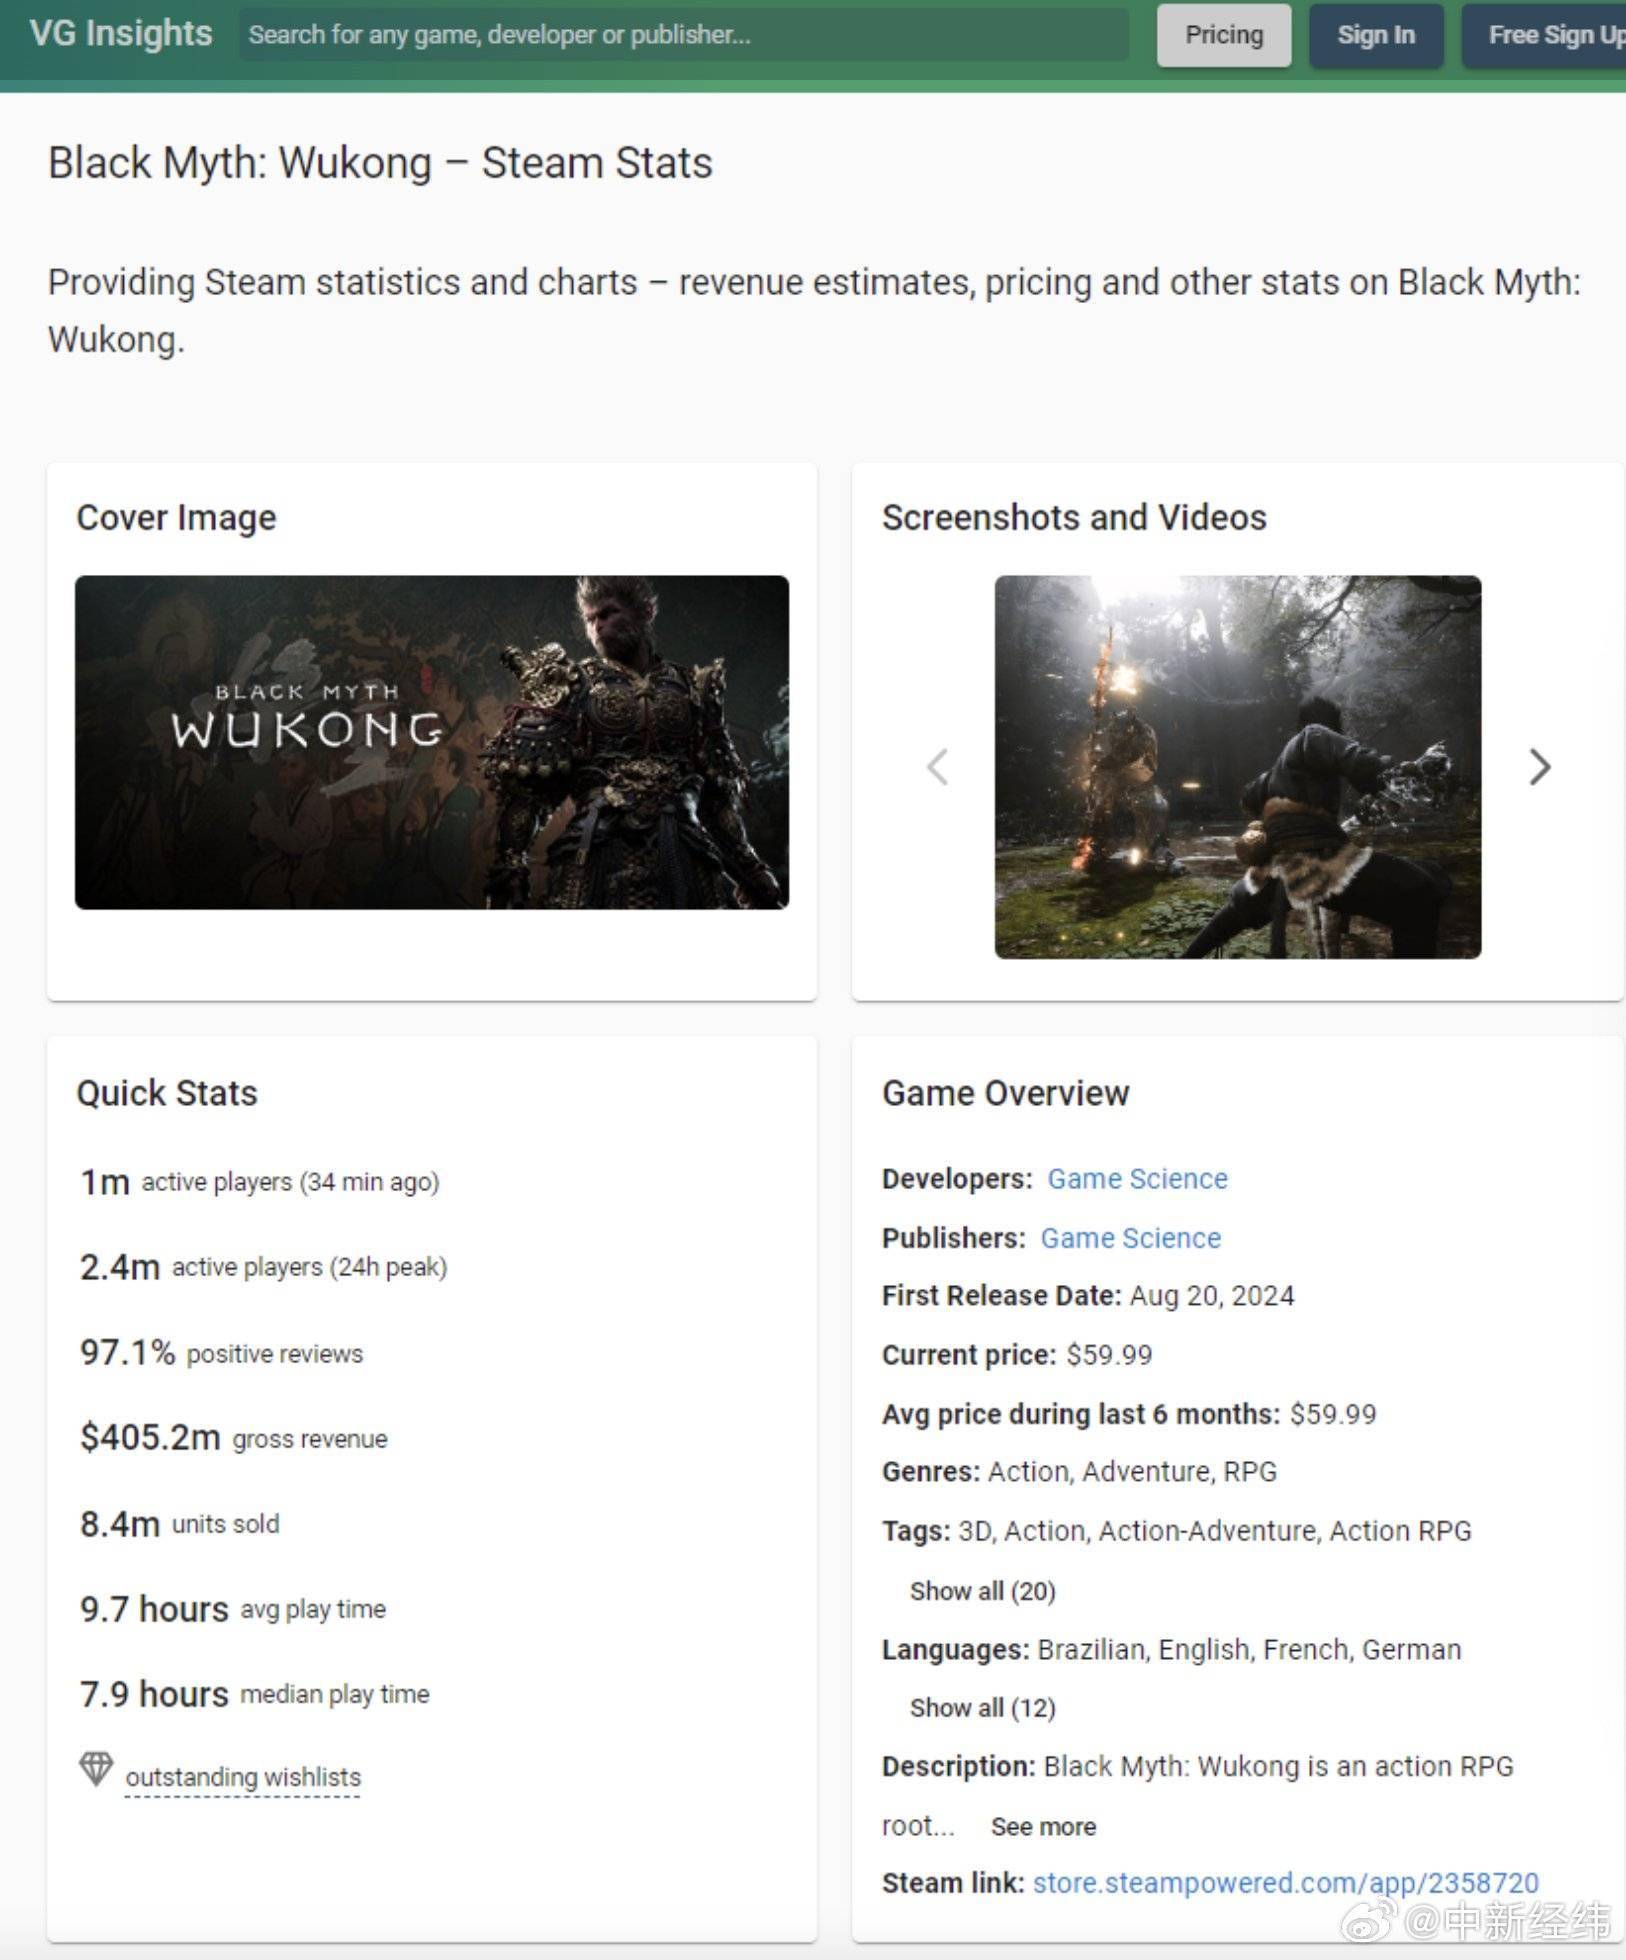Viewport: 1626px width, 1960px height.
Task: Open the Pricing page
Action: [x=1223, y=35]
